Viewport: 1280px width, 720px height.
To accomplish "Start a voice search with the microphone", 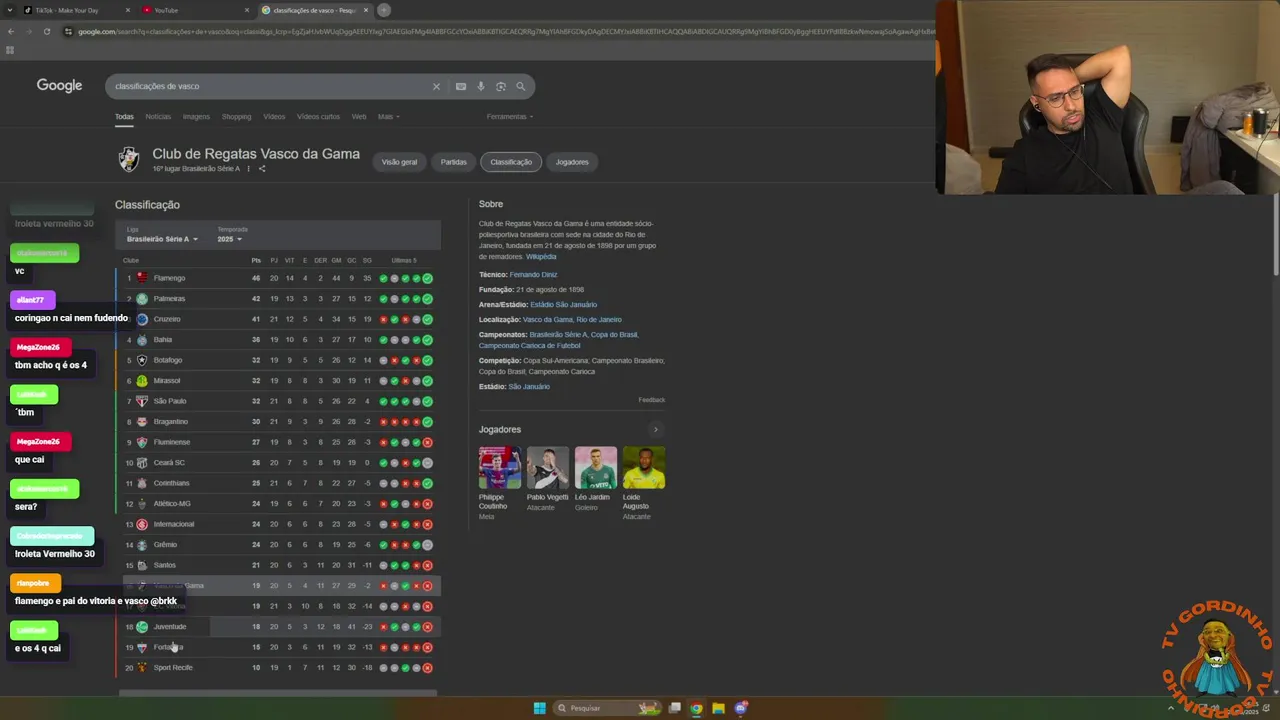I will (481, 86).
